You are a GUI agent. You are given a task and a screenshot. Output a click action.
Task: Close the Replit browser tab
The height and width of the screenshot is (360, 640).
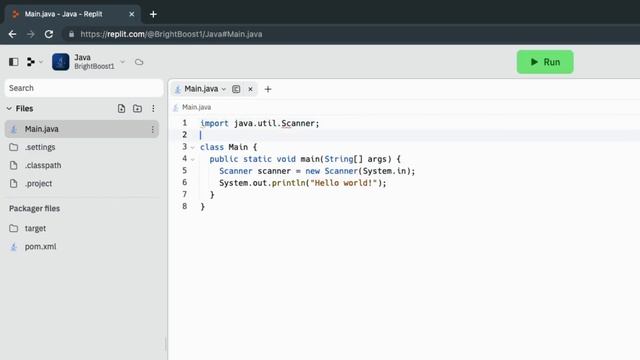pyautogui.click(x=131, y=14)
